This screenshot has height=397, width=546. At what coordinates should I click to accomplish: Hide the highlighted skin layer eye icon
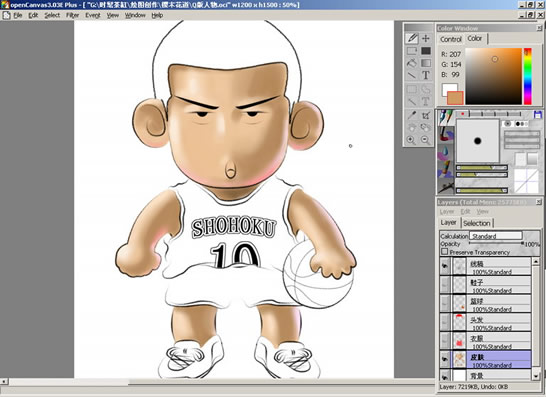445,359
